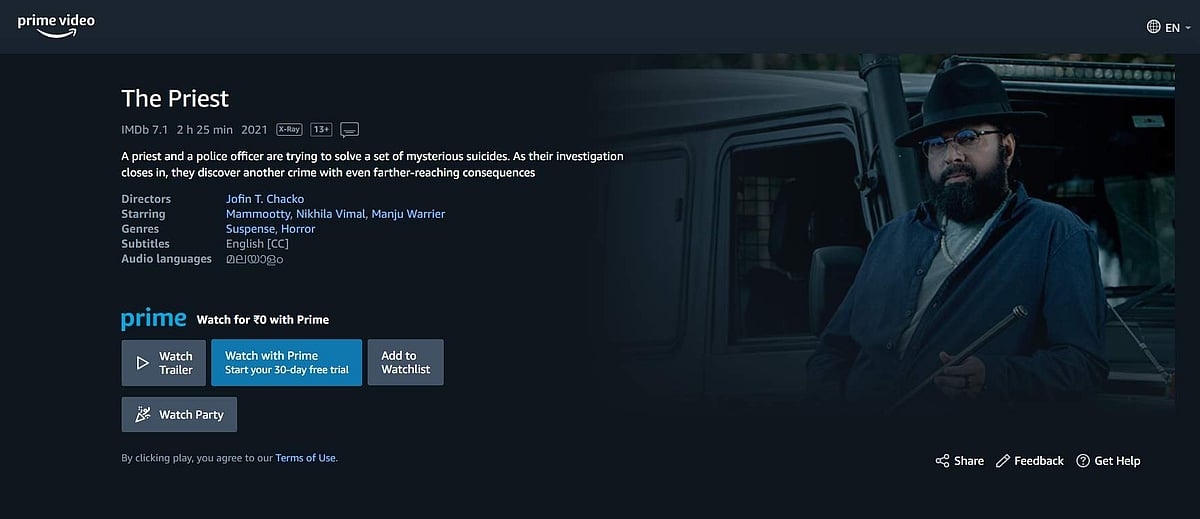
Task: Open actor Mammootty's page
Action: [x=258, y=214]
